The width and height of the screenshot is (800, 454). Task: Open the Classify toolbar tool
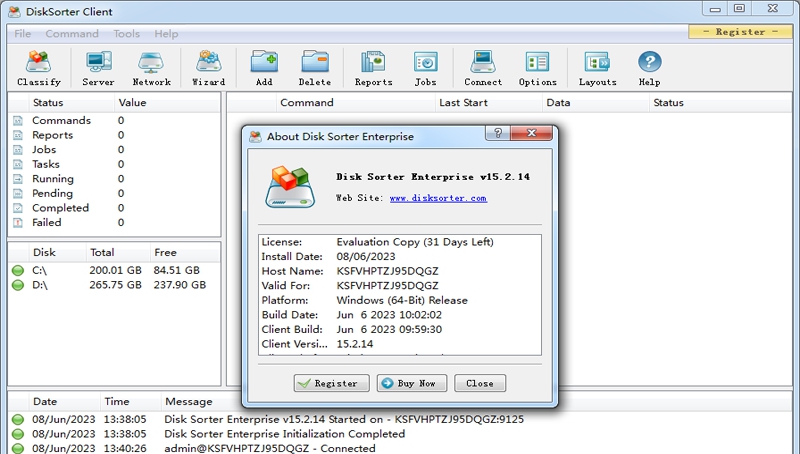pyautogui.click(x=39, y=68)
